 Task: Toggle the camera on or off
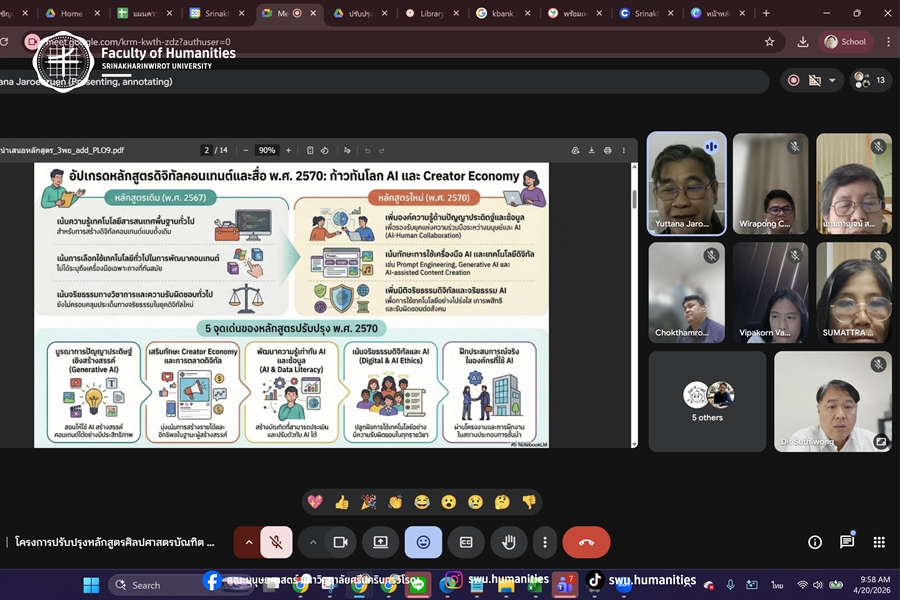point(340,542)
